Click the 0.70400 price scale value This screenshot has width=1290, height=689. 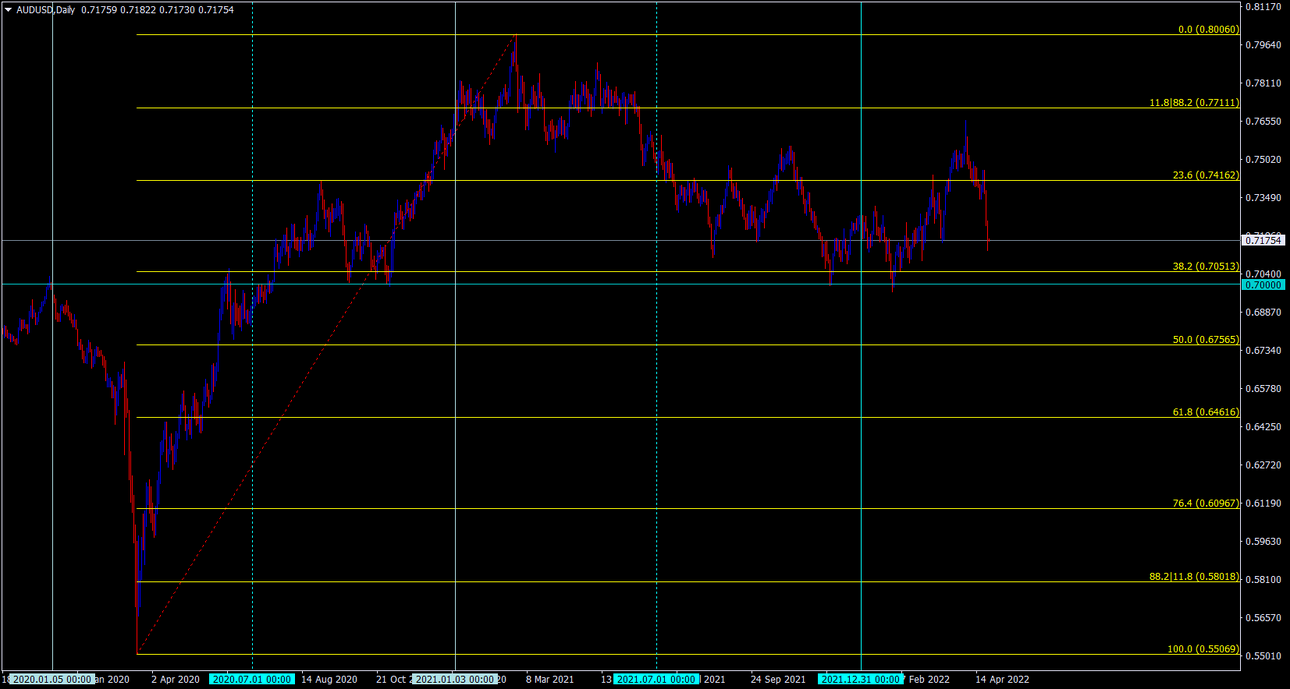(x=1263, y=274)
